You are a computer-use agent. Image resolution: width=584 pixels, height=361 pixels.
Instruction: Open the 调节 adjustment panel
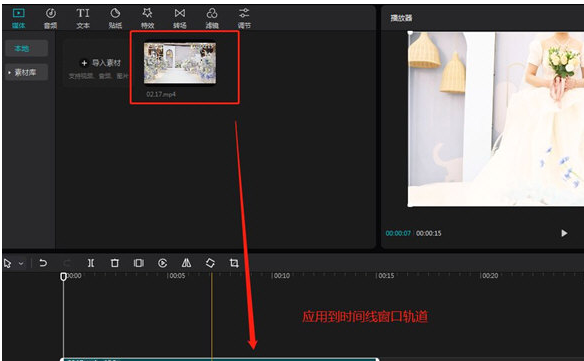click(x=244, y=18)
